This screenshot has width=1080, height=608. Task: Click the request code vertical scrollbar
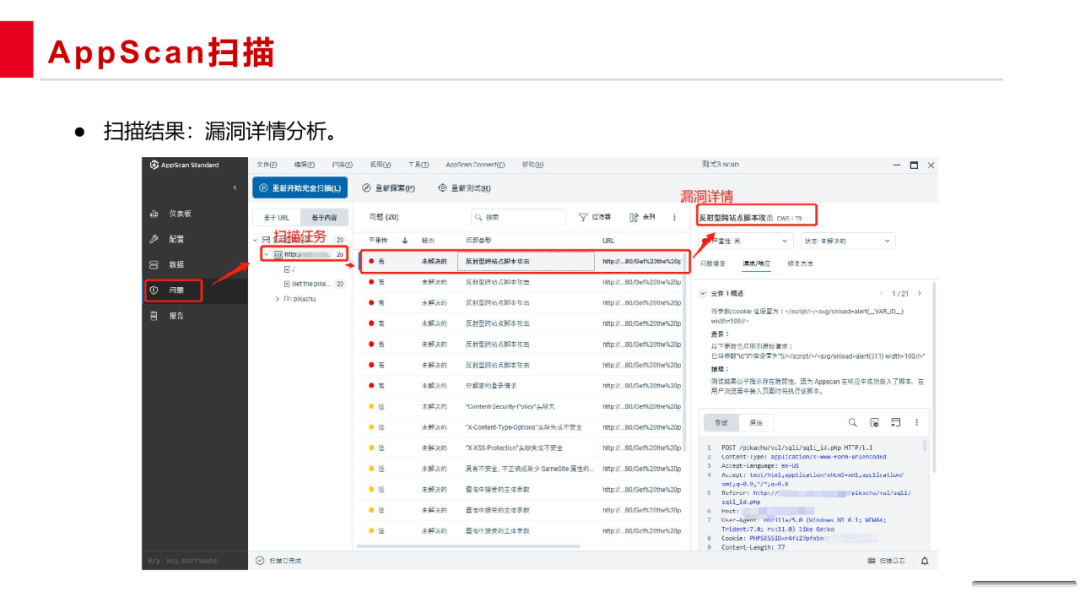point(924,445)
